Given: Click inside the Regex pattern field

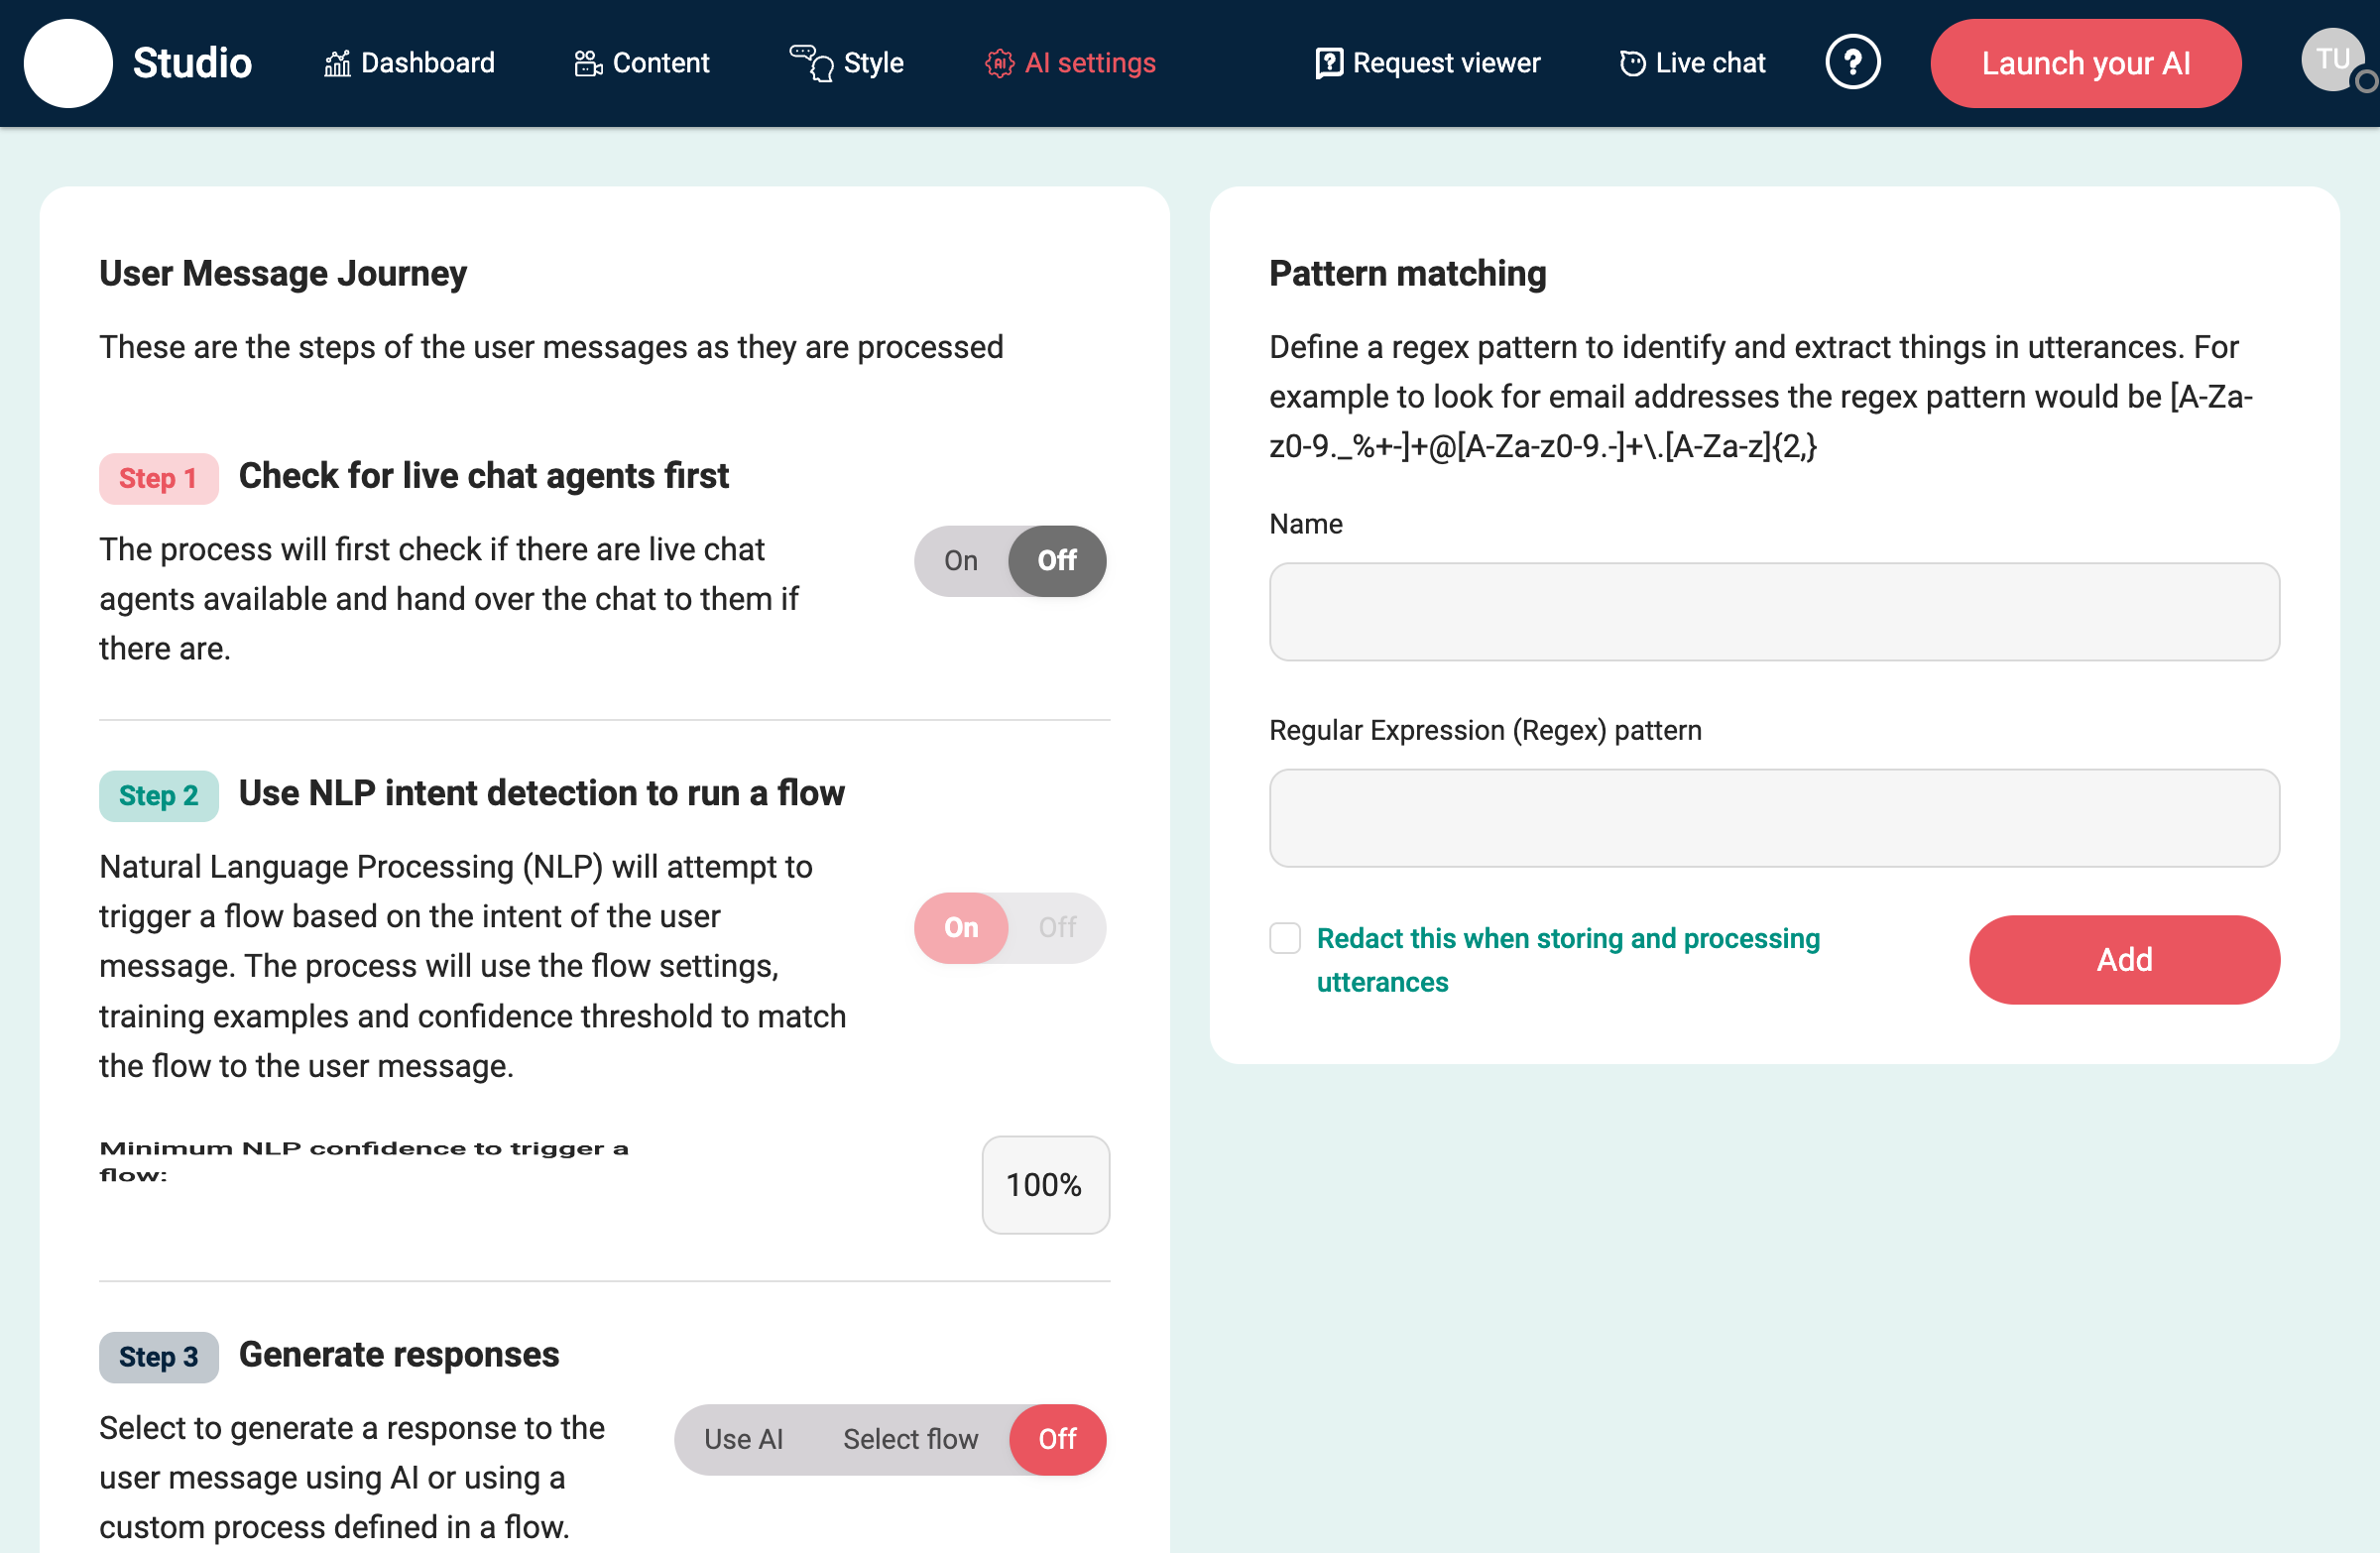Looking at the screenshot, I should [x=1773, y=818].
